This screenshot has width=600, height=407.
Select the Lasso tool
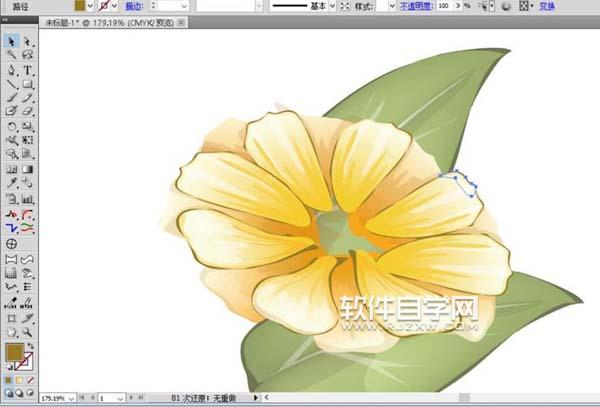[x=27, y=56]
